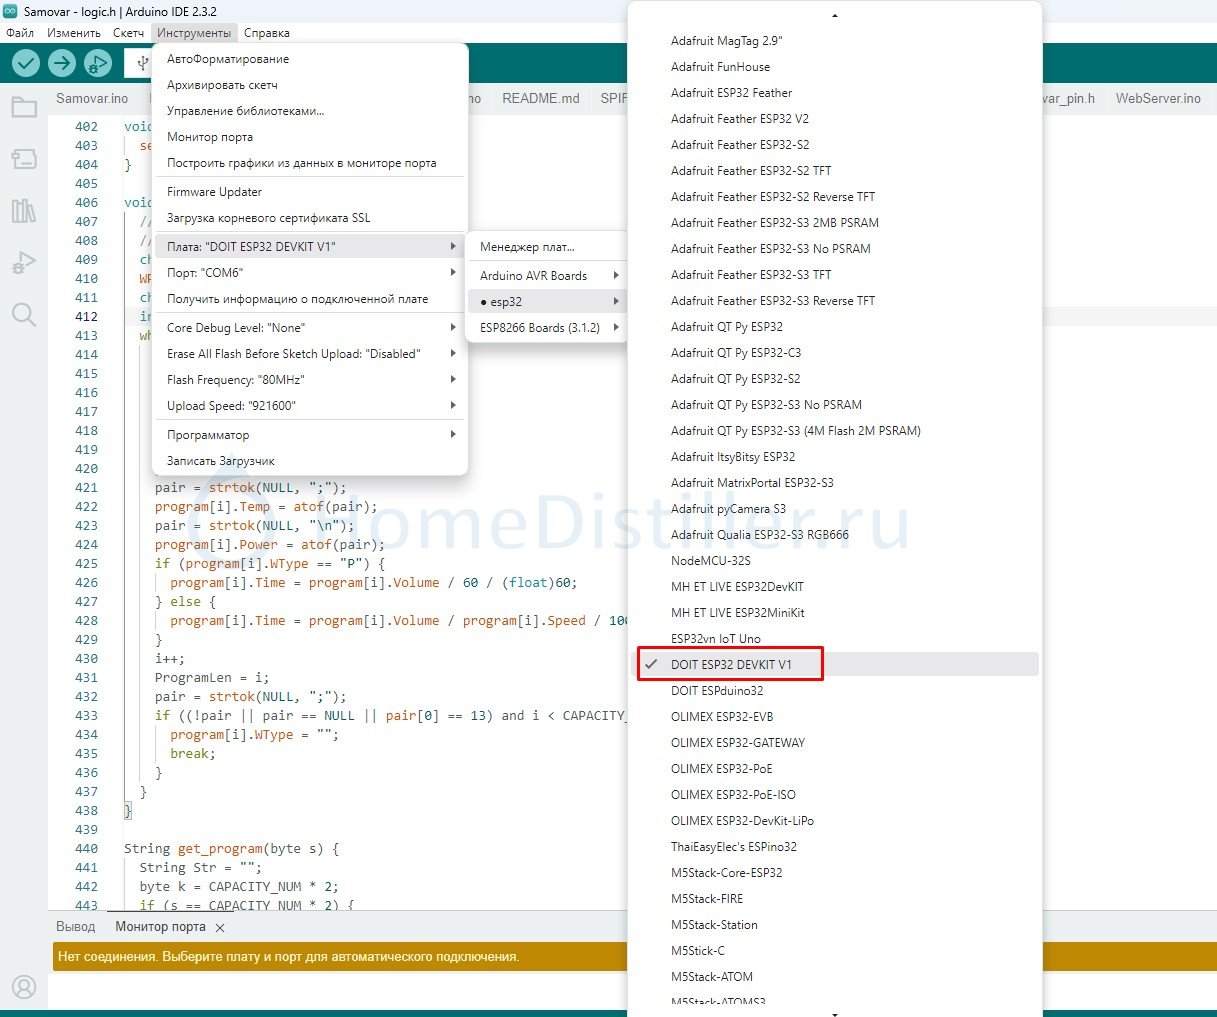
Task: Select the M5Stack-FIRE board
Action: click(x=834, y=899)
